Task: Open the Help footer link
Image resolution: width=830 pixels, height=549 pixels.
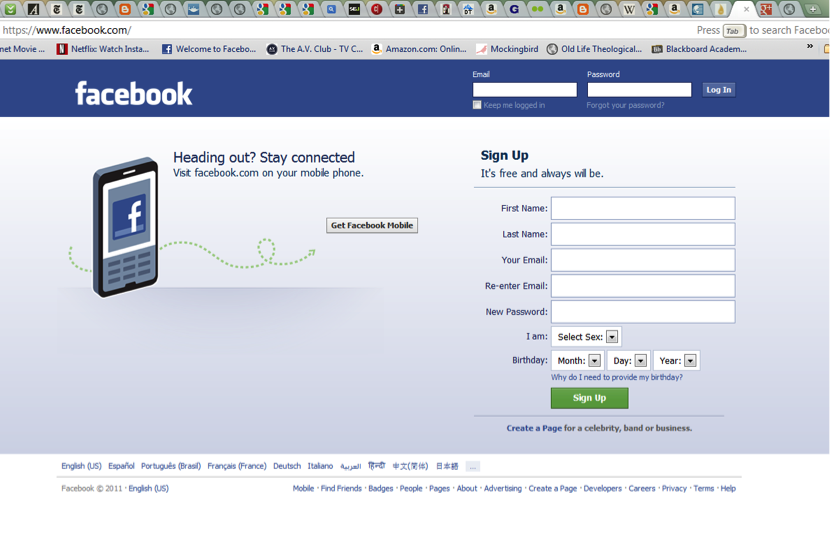Action: click(728, 489)
